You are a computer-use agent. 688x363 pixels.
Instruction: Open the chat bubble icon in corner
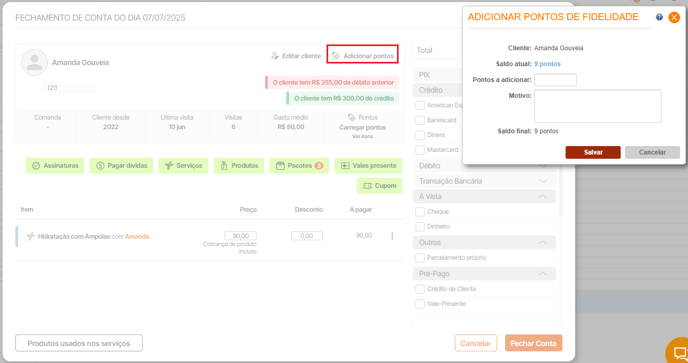tap(679, 352)
